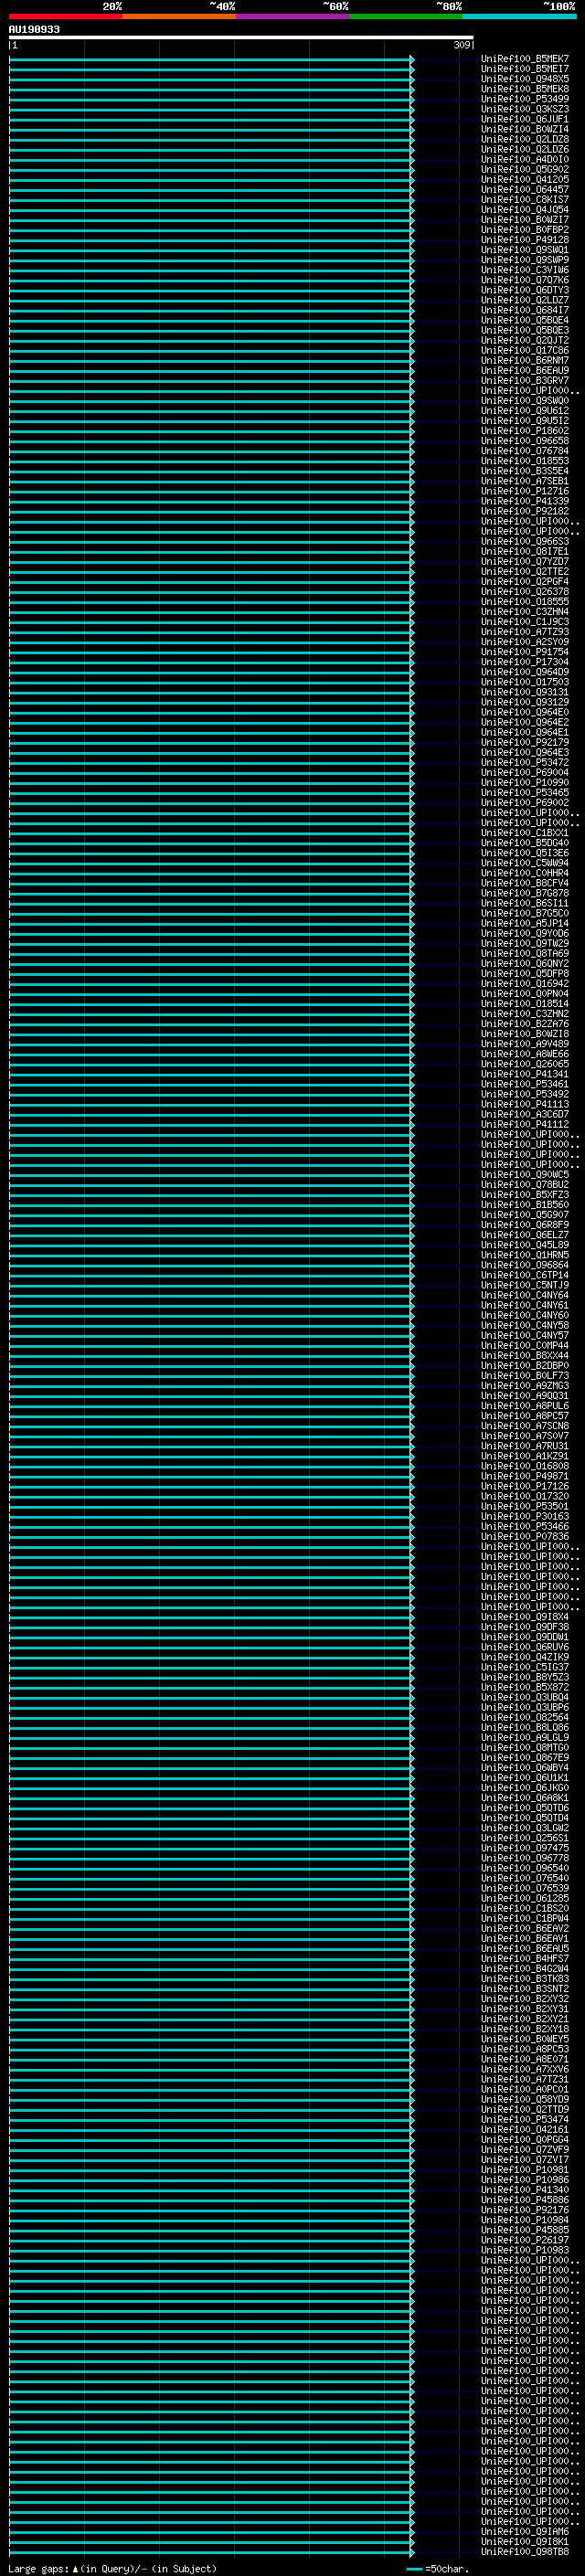Select hit label UniRef100_C0MP44
Screen dimensions: 585x2576
(x=525, y=1345)
